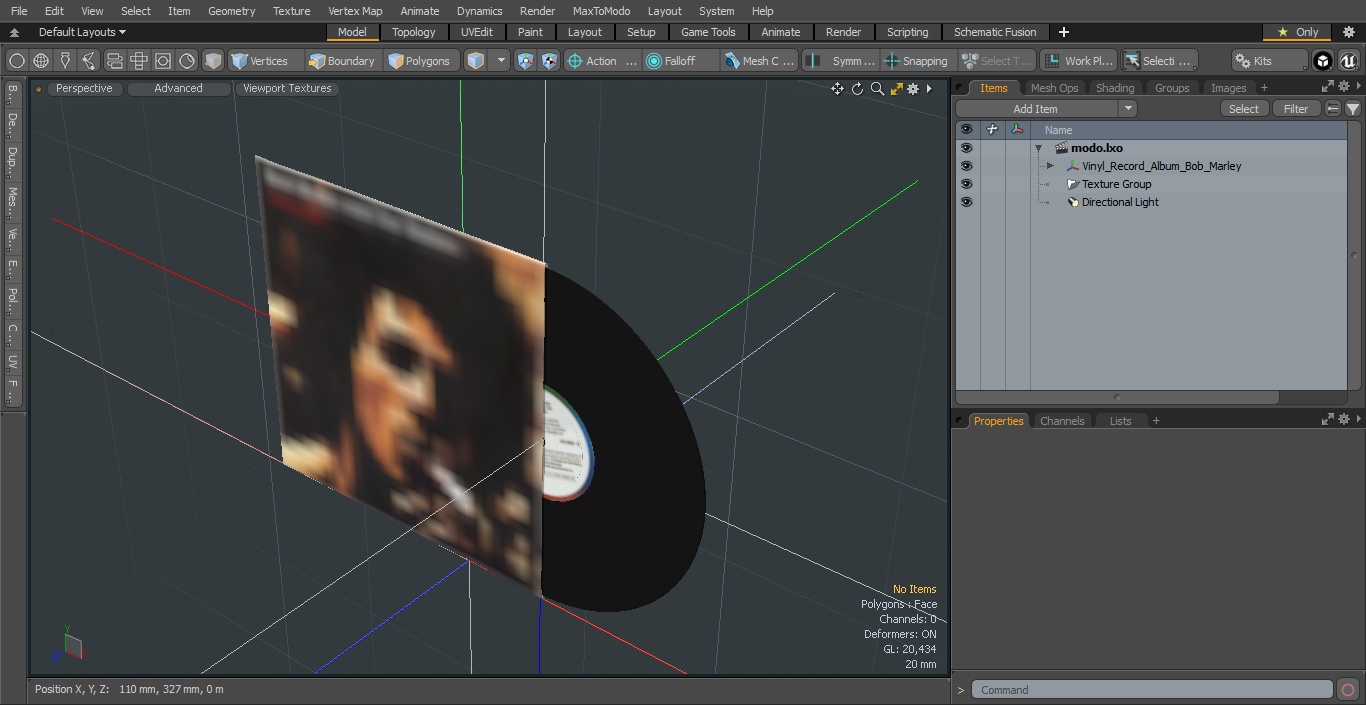Click the checkered cube-on-shield icon
Screen dimensions: 1366x705
pyautogui.click(x=550, y=61)
